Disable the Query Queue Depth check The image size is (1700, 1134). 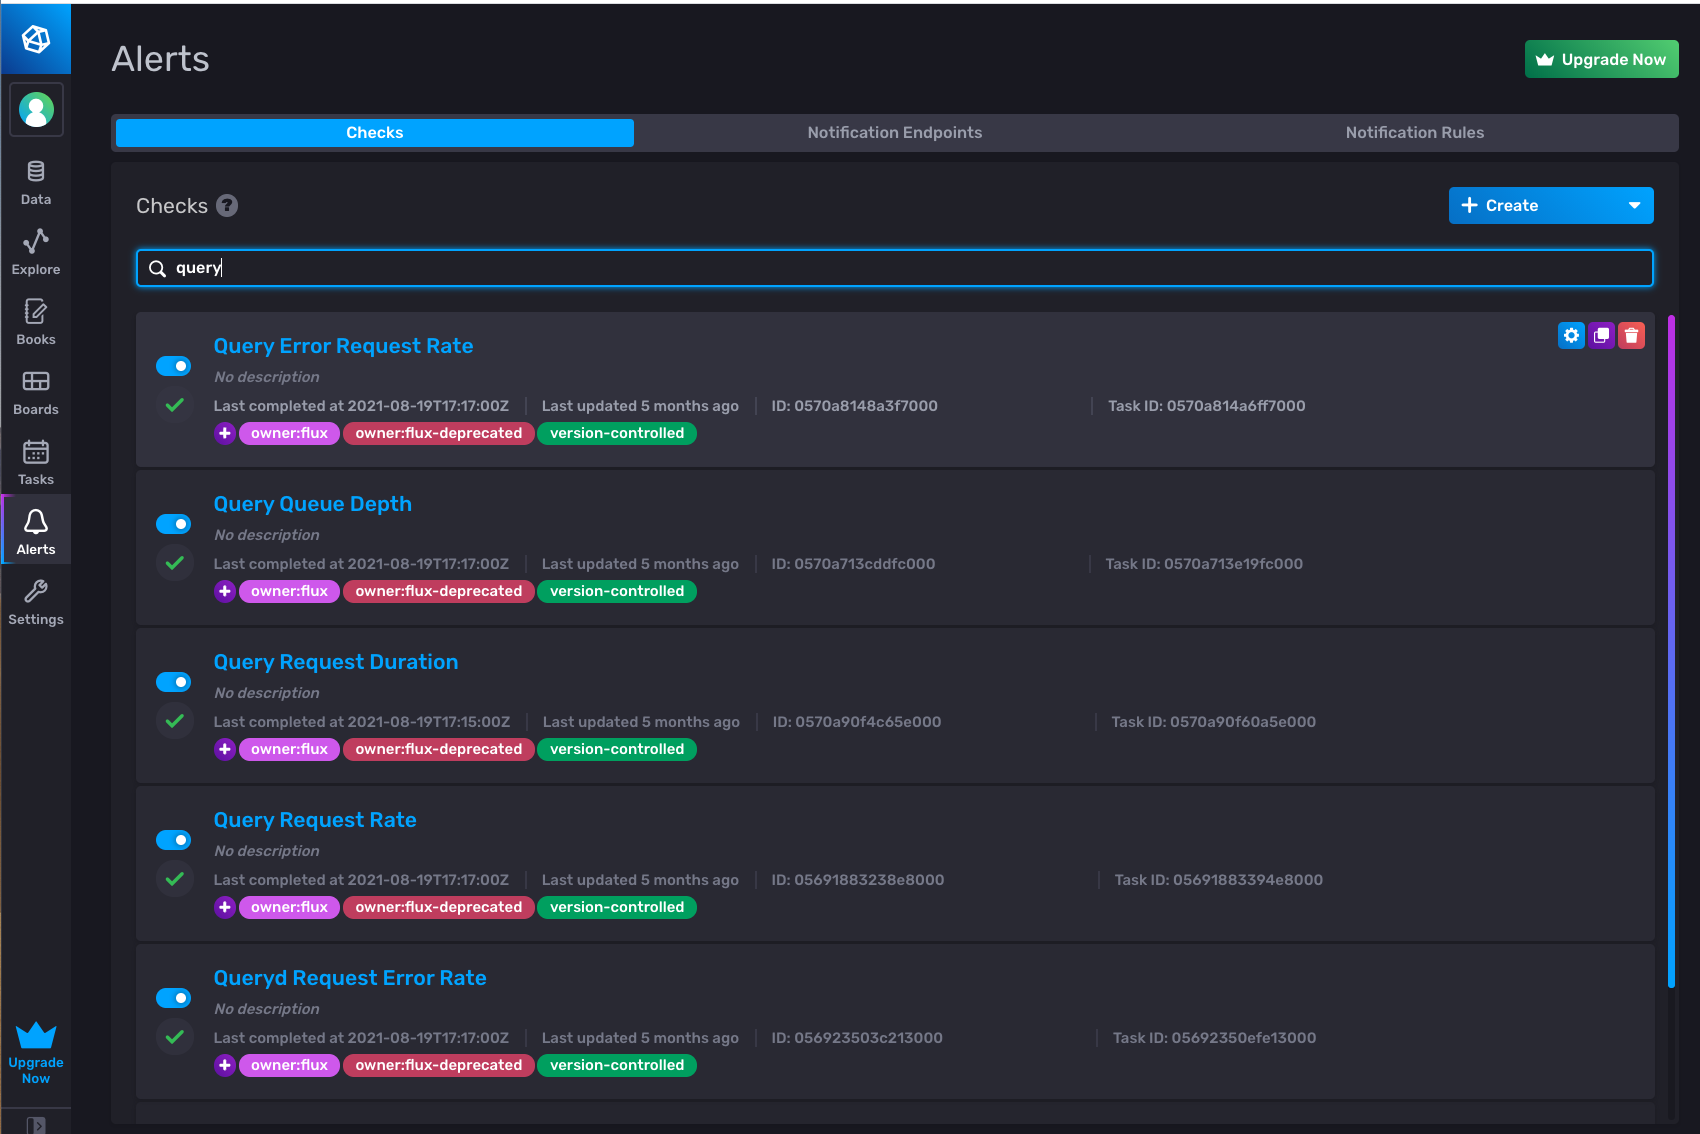pyautogui.click(x=173, y=523)
